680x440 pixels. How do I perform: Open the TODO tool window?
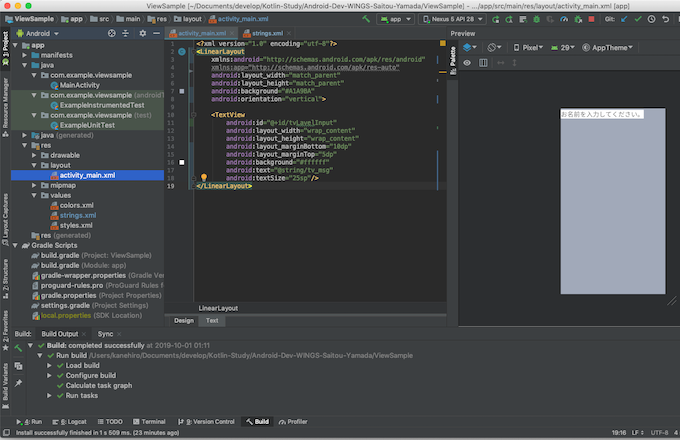[x=110, y=422]
